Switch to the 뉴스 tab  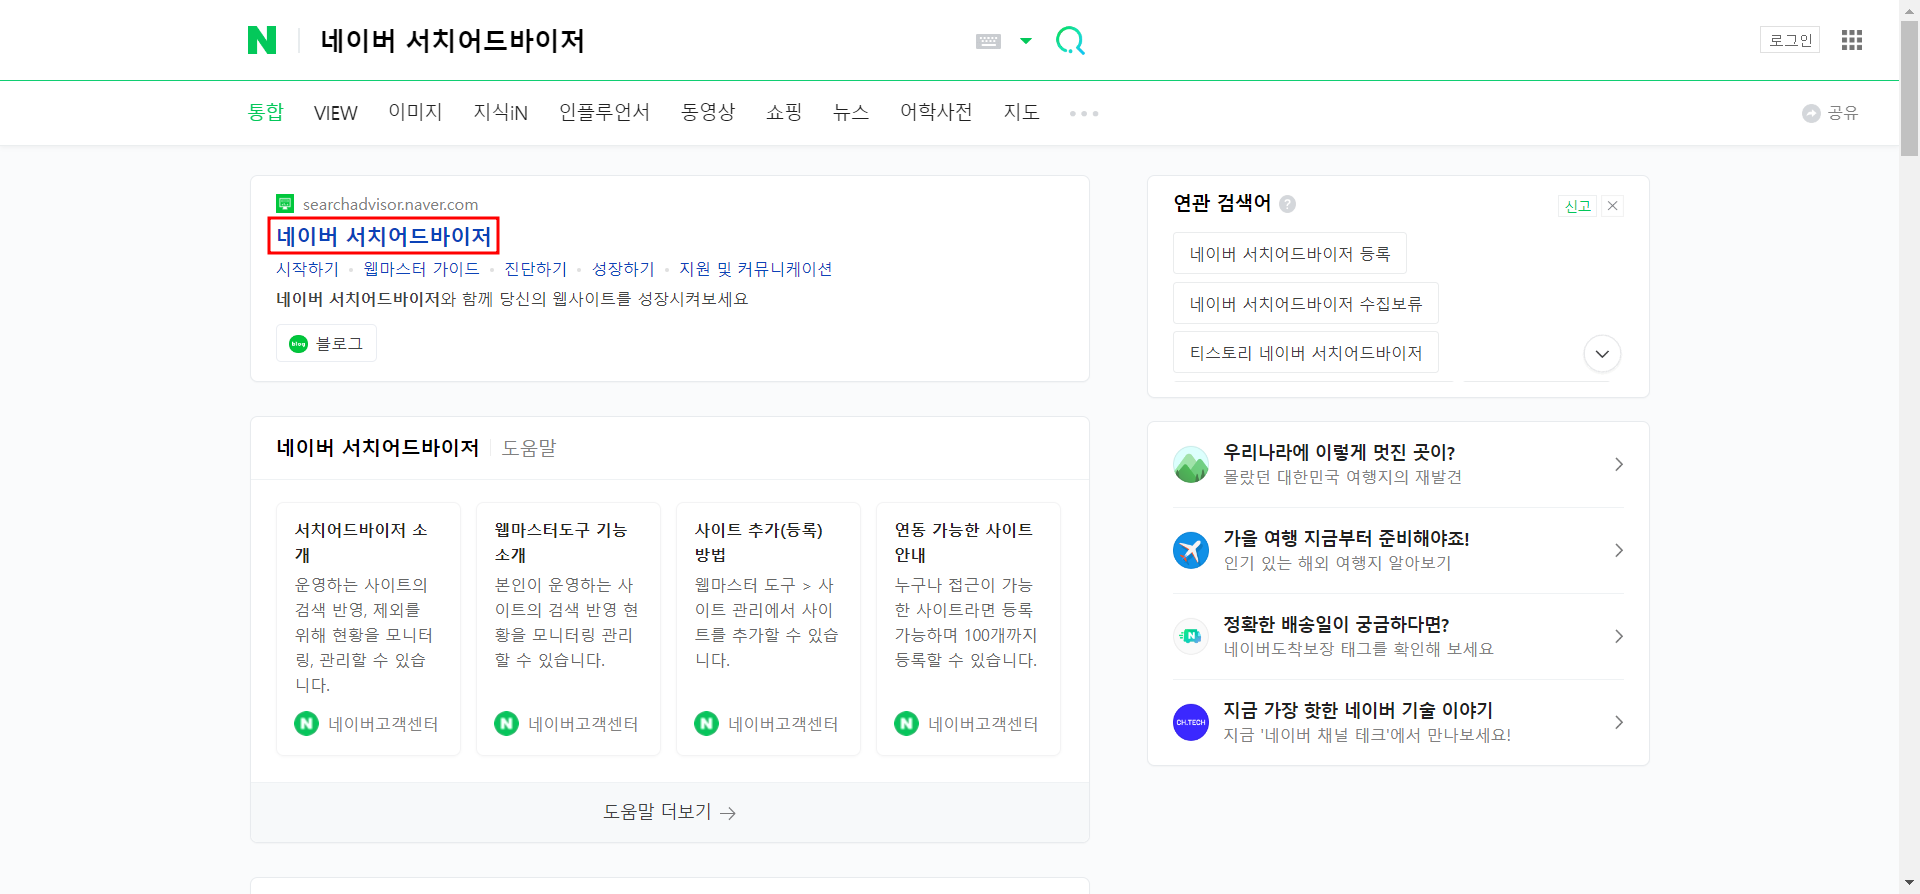(851, 112)
